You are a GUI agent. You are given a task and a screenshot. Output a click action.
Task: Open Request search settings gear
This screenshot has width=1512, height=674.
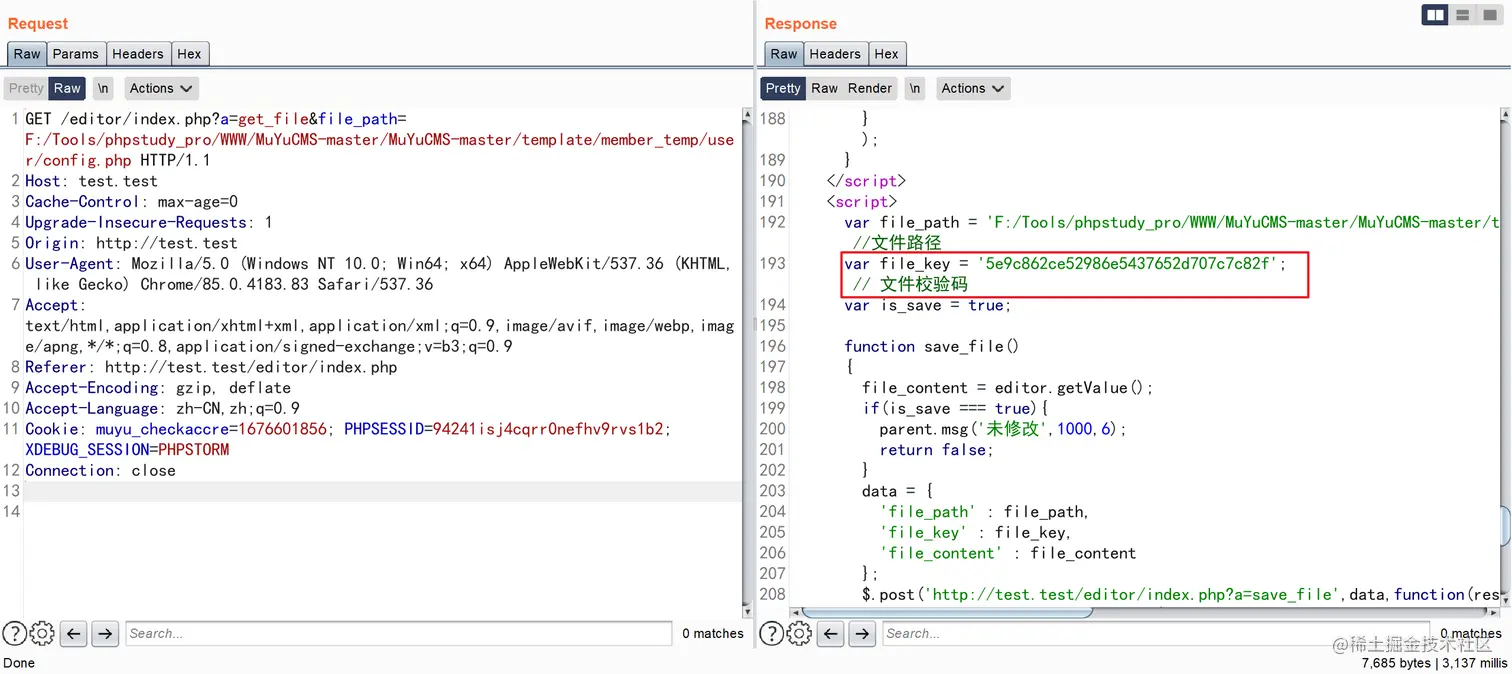[41, 633]
